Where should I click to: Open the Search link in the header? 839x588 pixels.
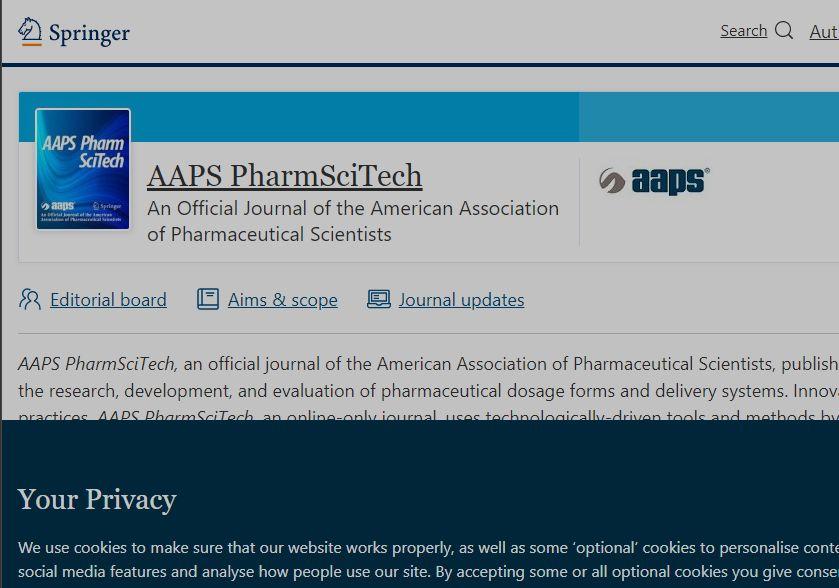742,31
